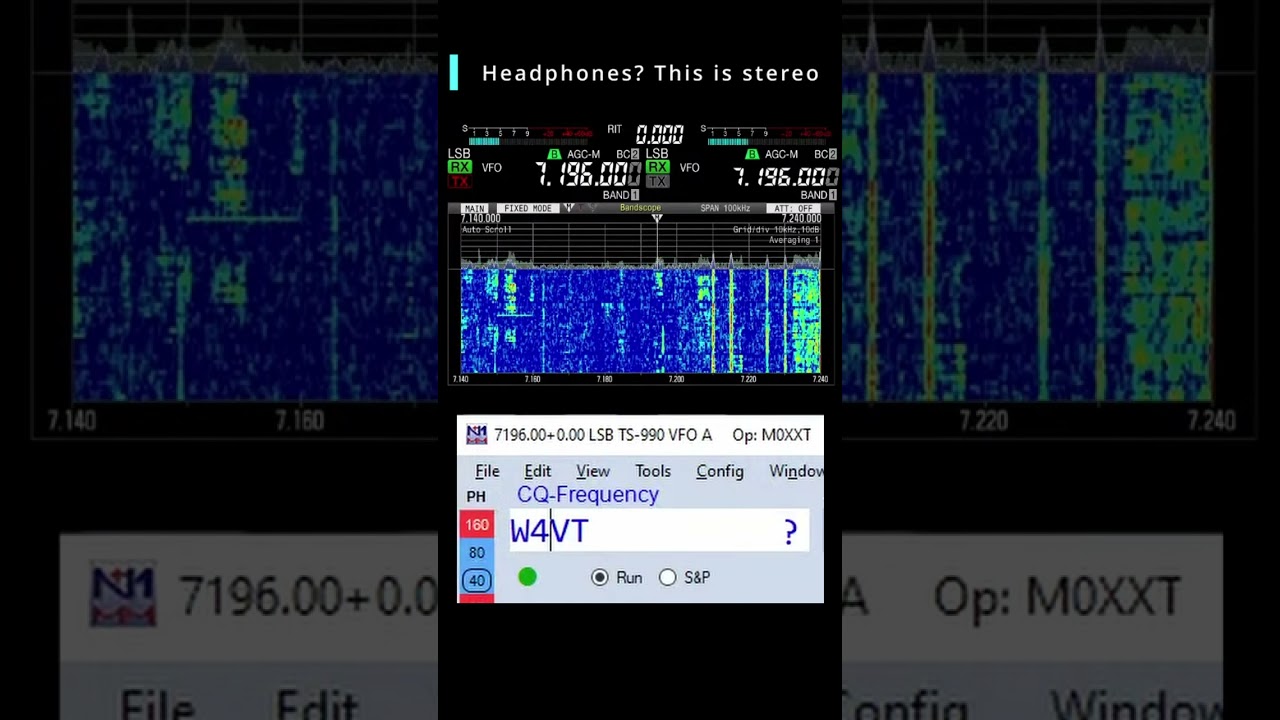Click the callsign entry field containing W4VT
Screen dimensions: 1280x720
pyautogui.click(x=659, y=531)
